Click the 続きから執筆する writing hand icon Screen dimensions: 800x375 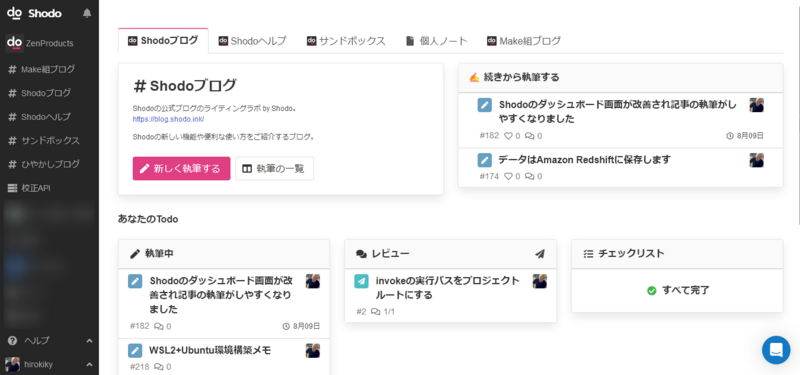tap(474, 77)
